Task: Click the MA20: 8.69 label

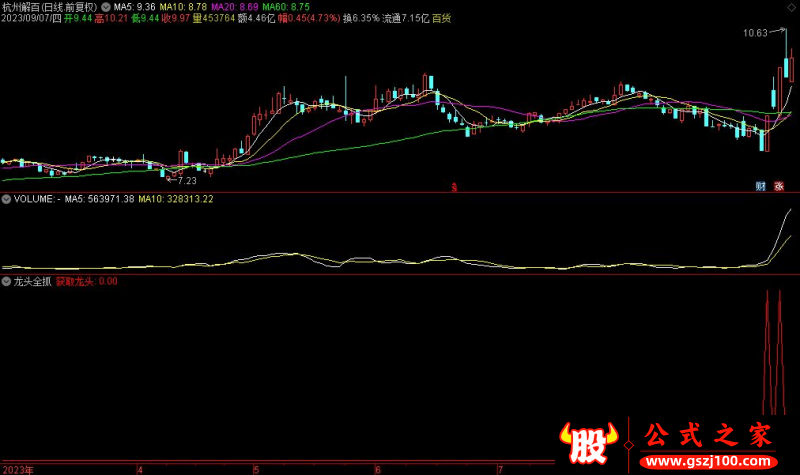Action: pos(235,7)
